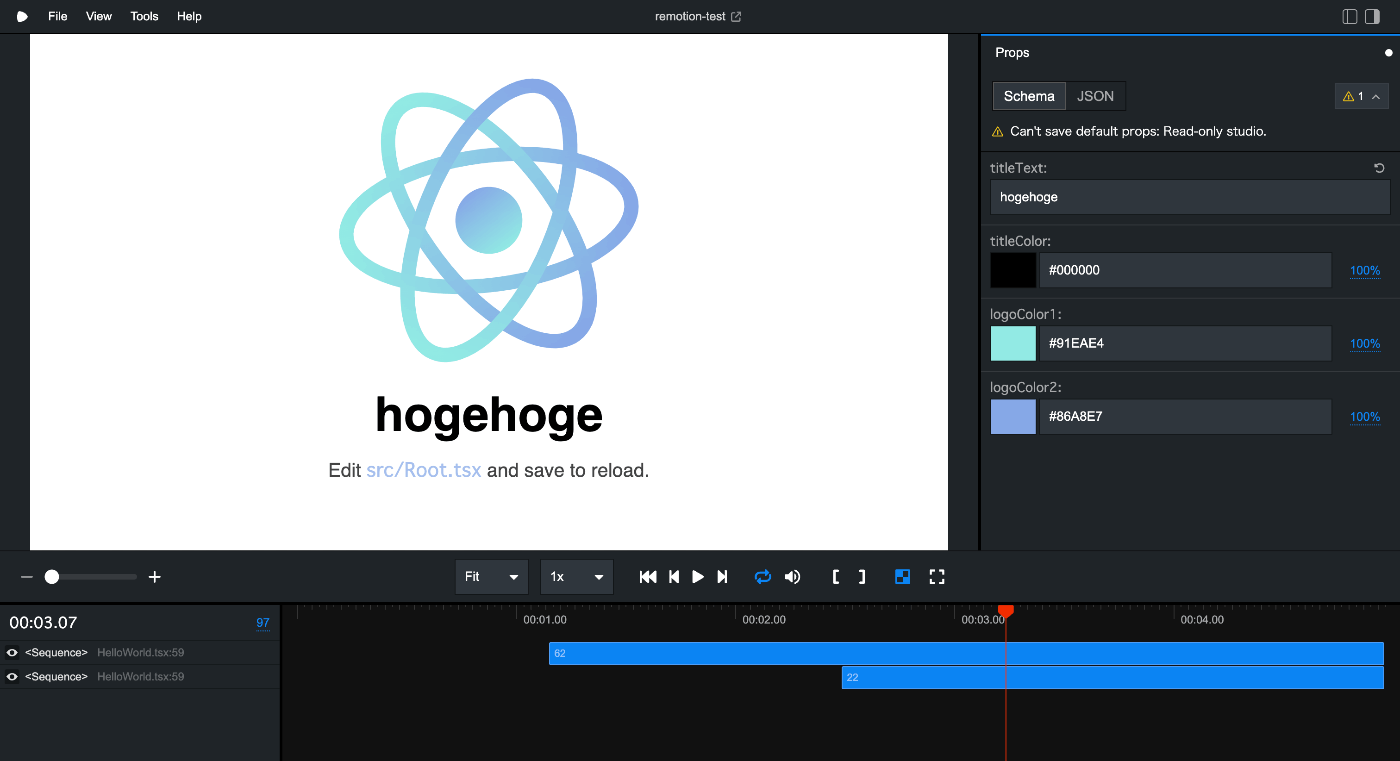Click the current time display 00:03.07
The image size is (1400, 761).
coord(43,623)
